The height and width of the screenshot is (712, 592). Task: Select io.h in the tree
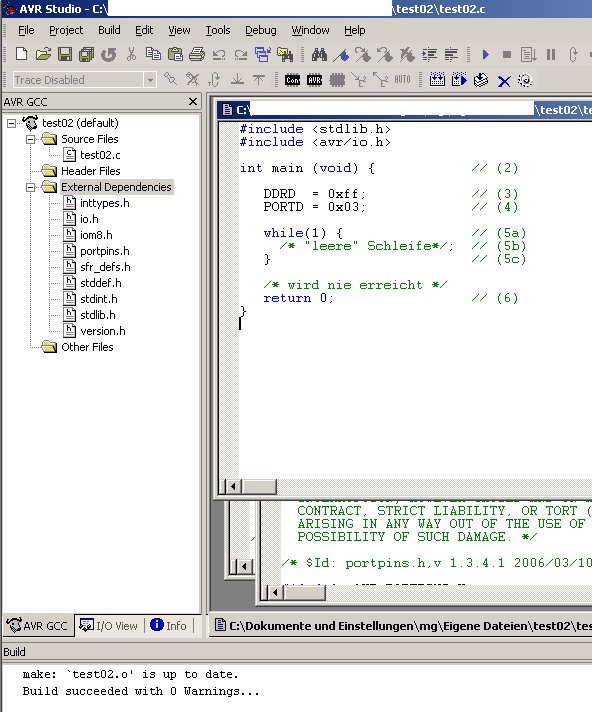(x=81, y=219)
